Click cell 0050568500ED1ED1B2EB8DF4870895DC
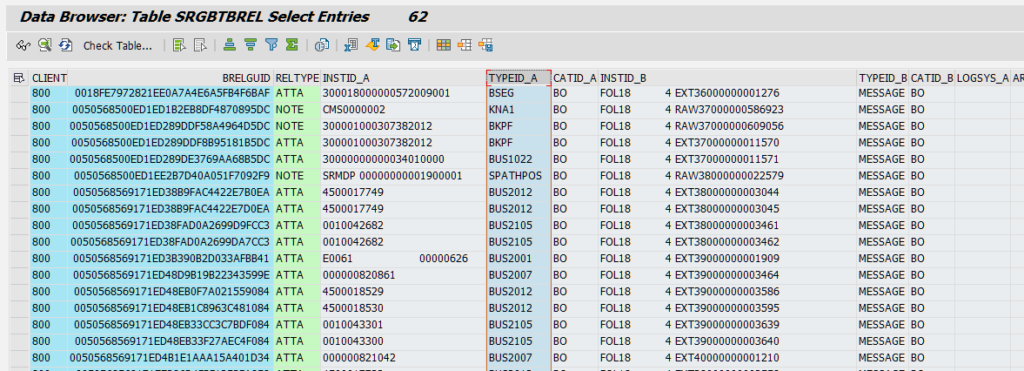The height and width of the screenshot is (371, 1024). click(170, 110)
